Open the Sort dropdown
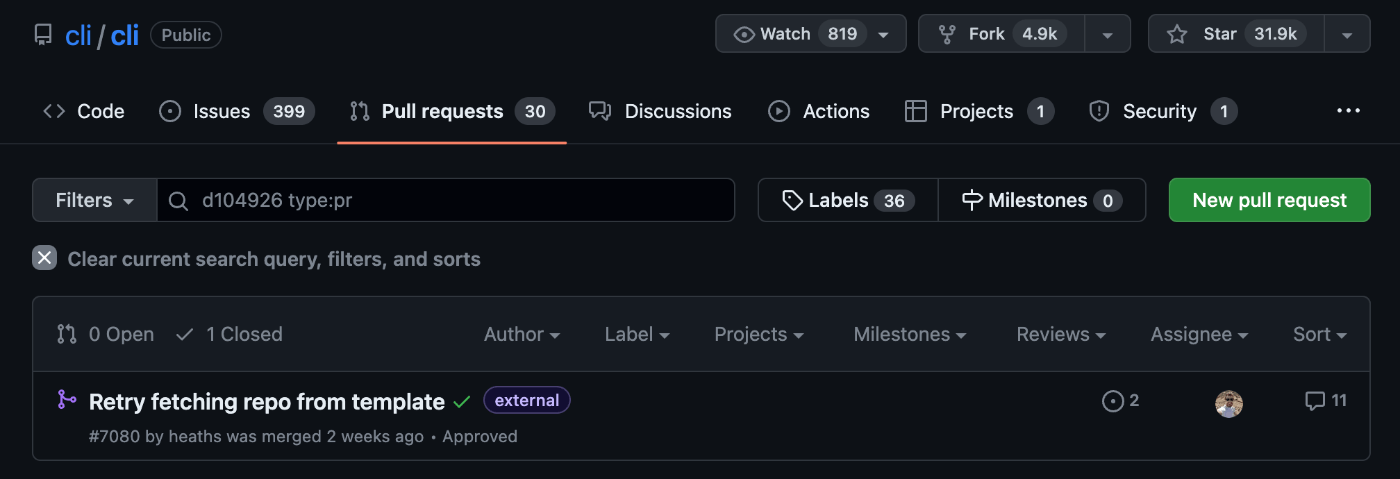 click(1320, 334)
